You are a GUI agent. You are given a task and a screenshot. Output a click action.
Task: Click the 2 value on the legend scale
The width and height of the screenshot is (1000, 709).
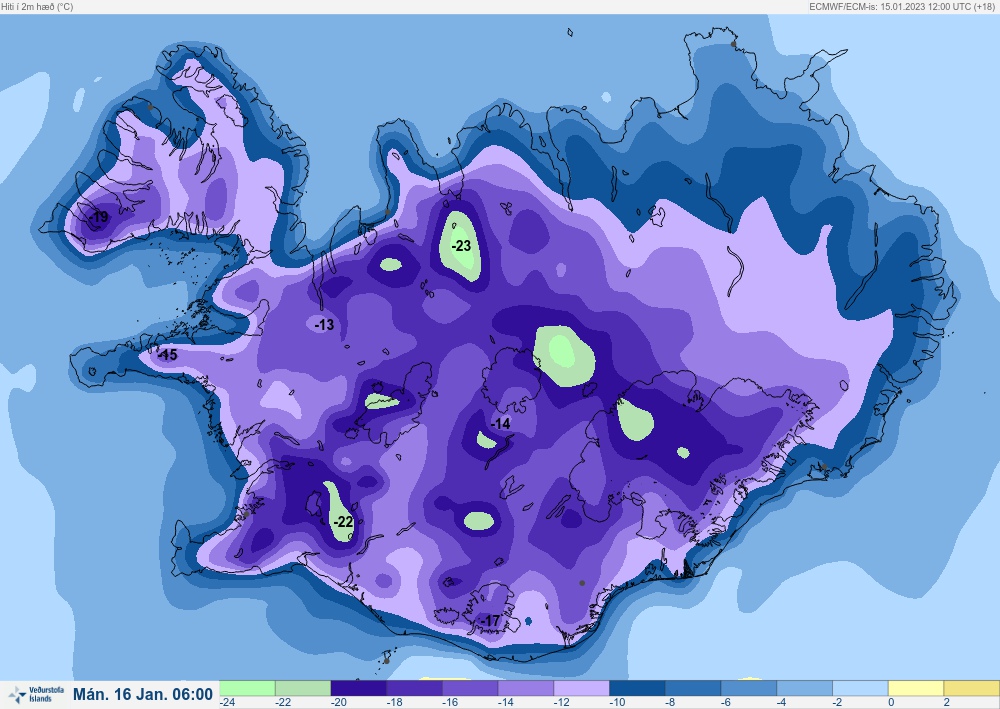pyautogui.click(x=947, y=703)
